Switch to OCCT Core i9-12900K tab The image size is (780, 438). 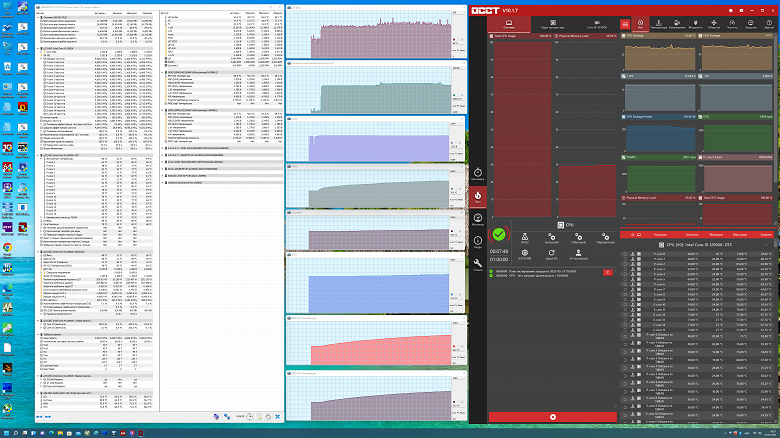(x=596, y=24)
